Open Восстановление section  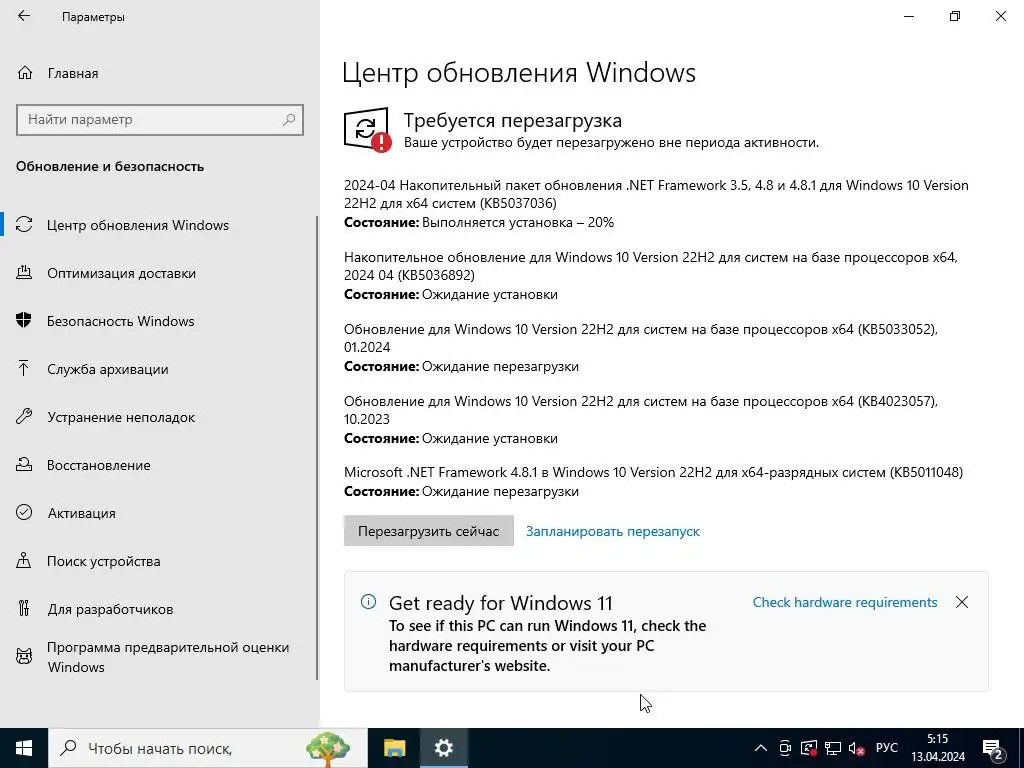pos(99,465)
